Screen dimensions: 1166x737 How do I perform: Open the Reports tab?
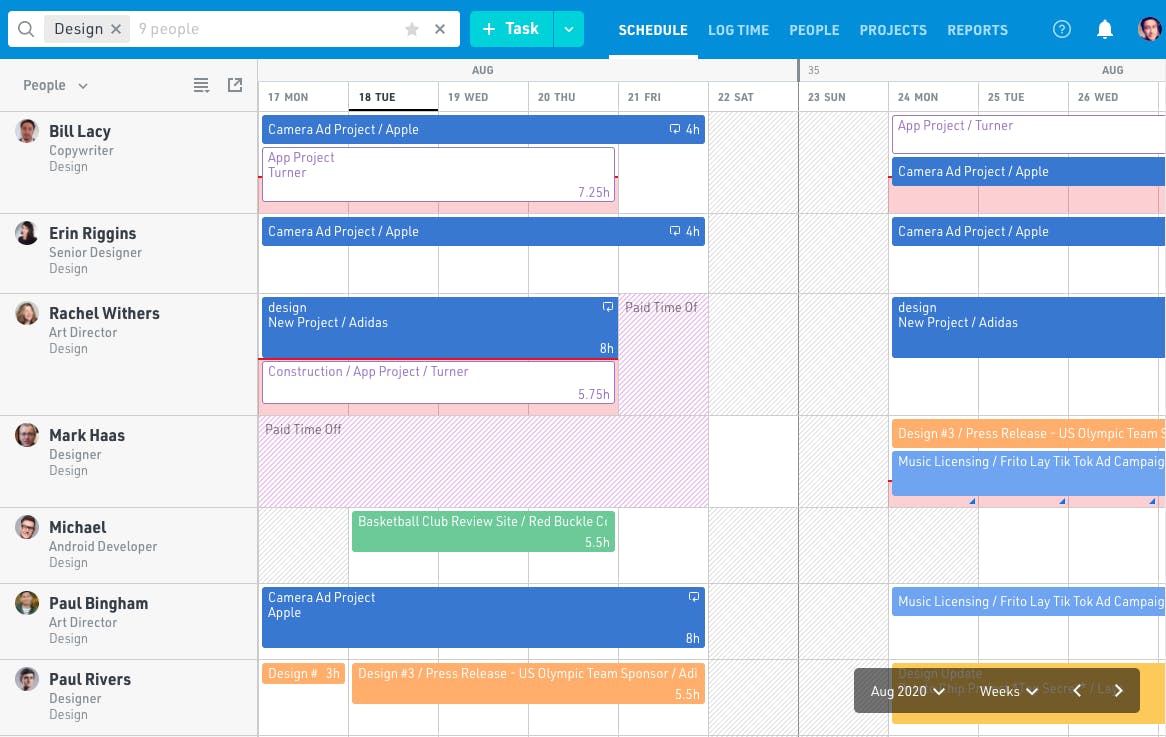[978, 30]
